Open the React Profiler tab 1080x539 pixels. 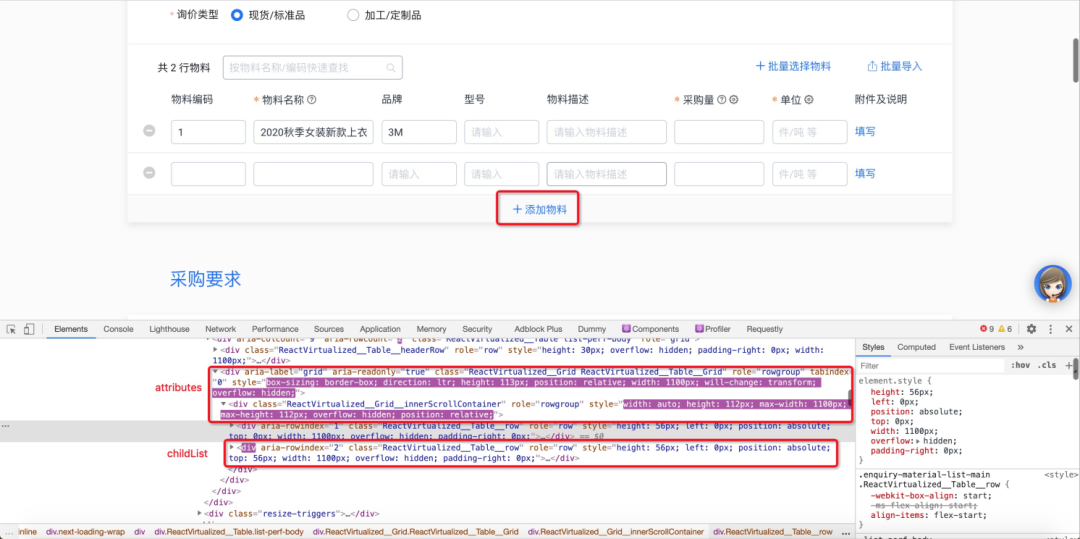[x=713, y=329]
